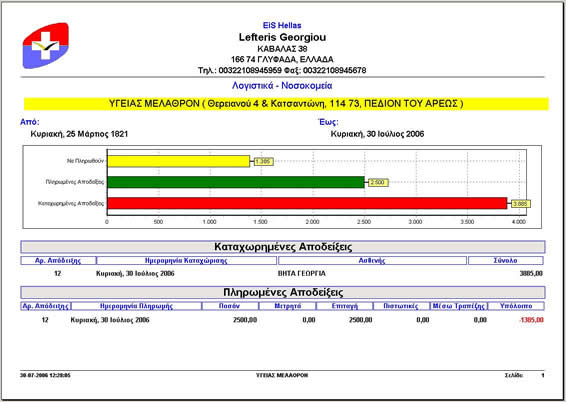Click the address line 'ΚΑΒΑΛΑΣ 38'
The height and width of the screenshot is (402, 566).
point(282,48)
